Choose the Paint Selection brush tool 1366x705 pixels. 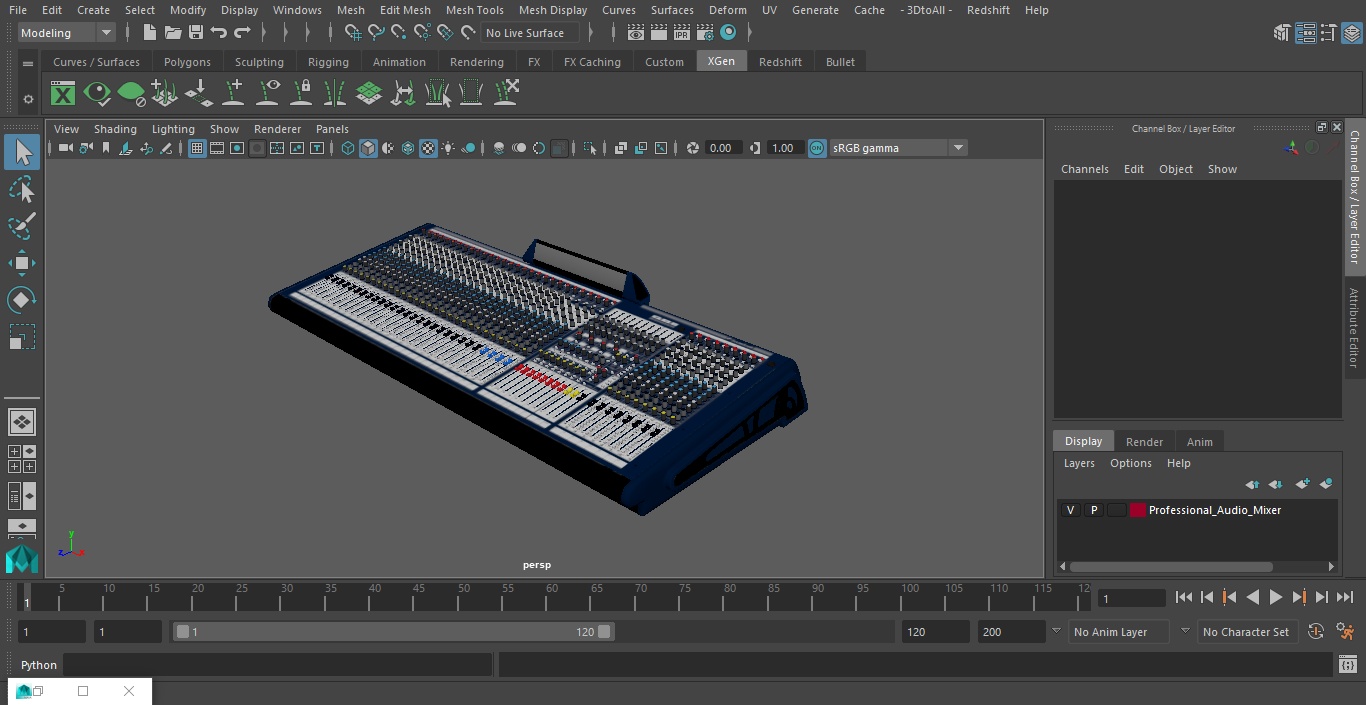click(x=22, y=226)
